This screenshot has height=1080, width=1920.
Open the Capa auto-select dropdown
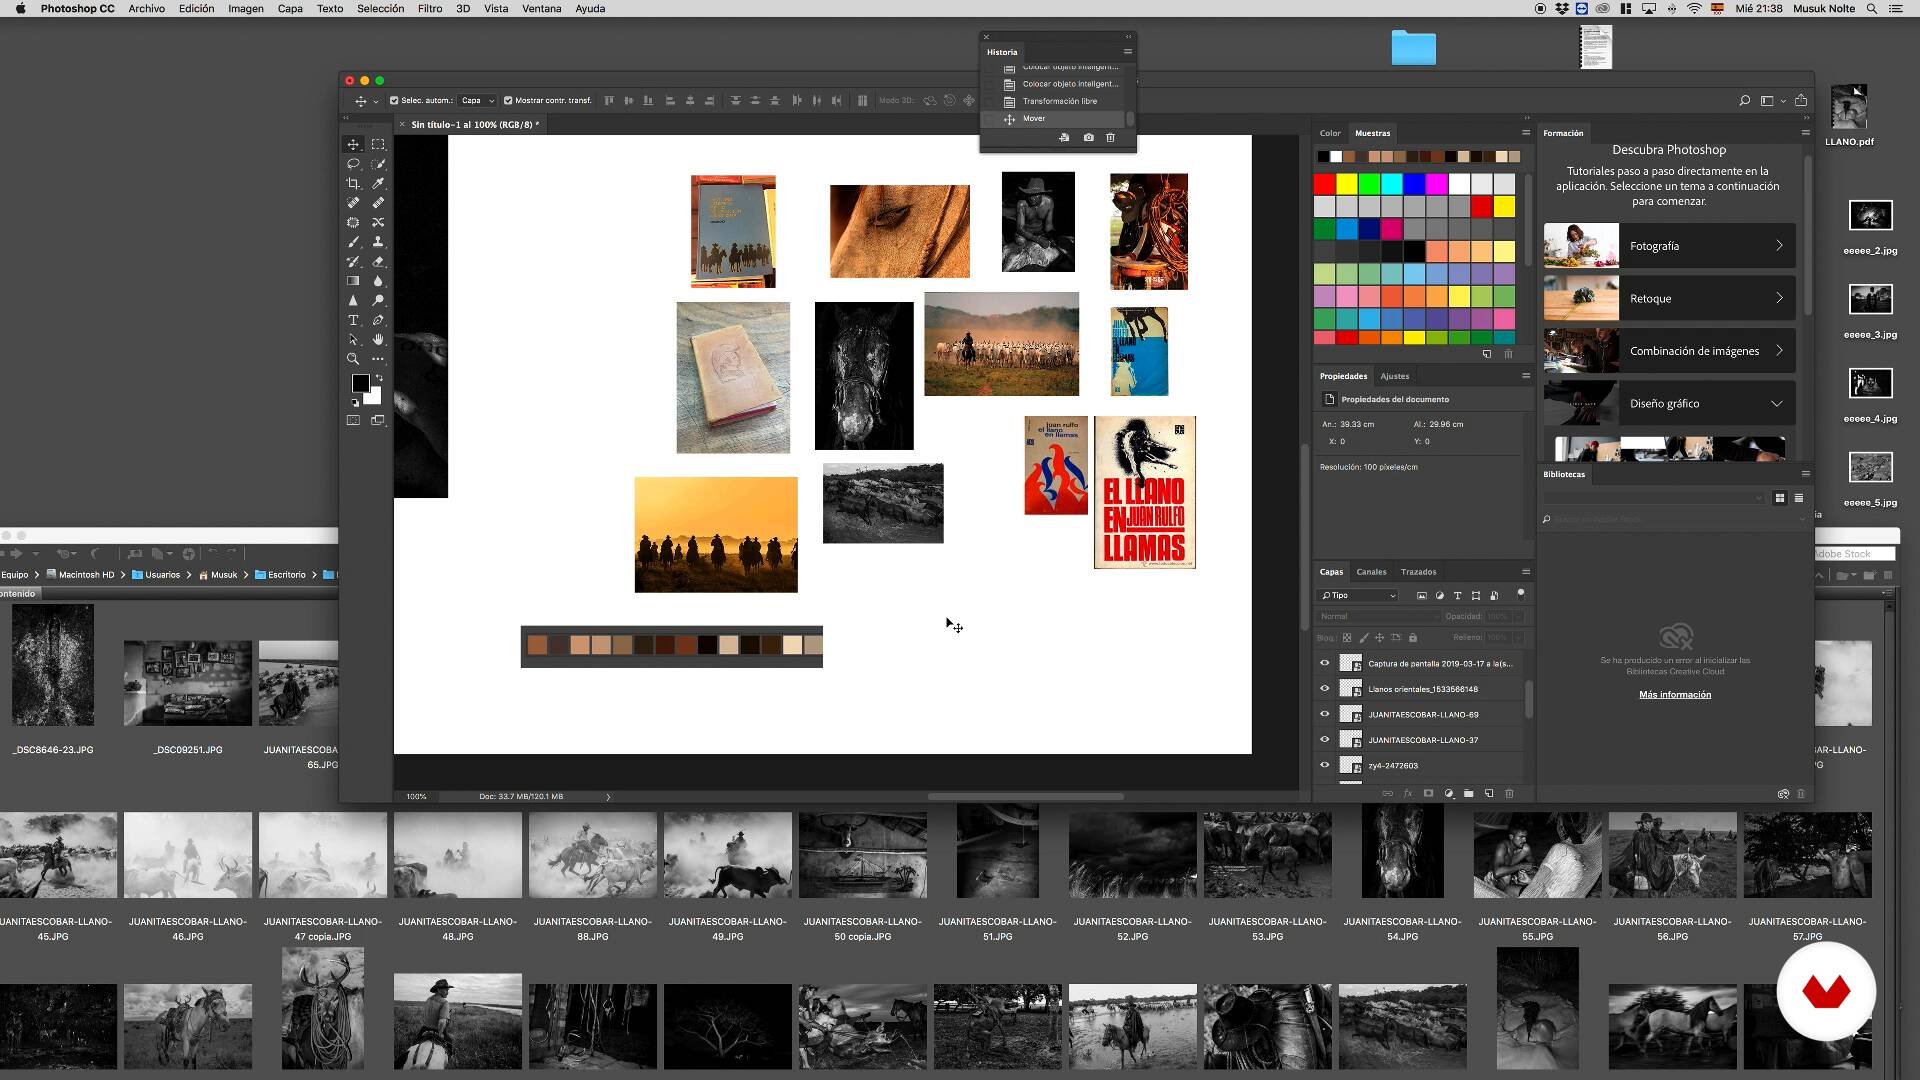(x=477, y=101)
